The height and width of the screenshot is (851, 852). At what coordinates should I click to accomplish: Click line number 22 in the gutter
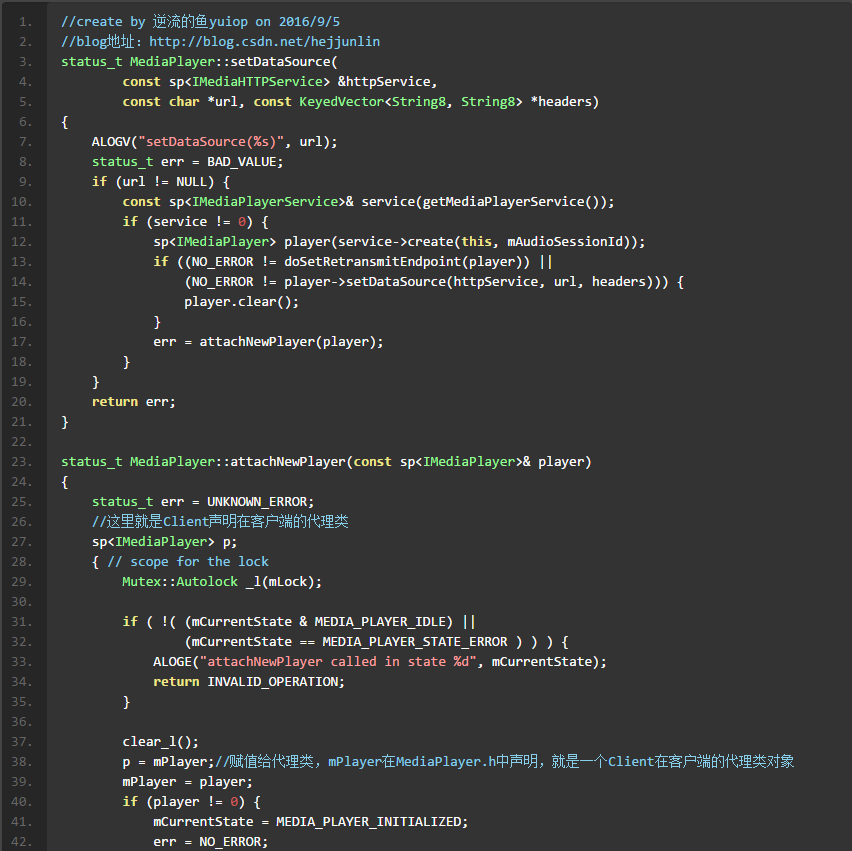22,442
